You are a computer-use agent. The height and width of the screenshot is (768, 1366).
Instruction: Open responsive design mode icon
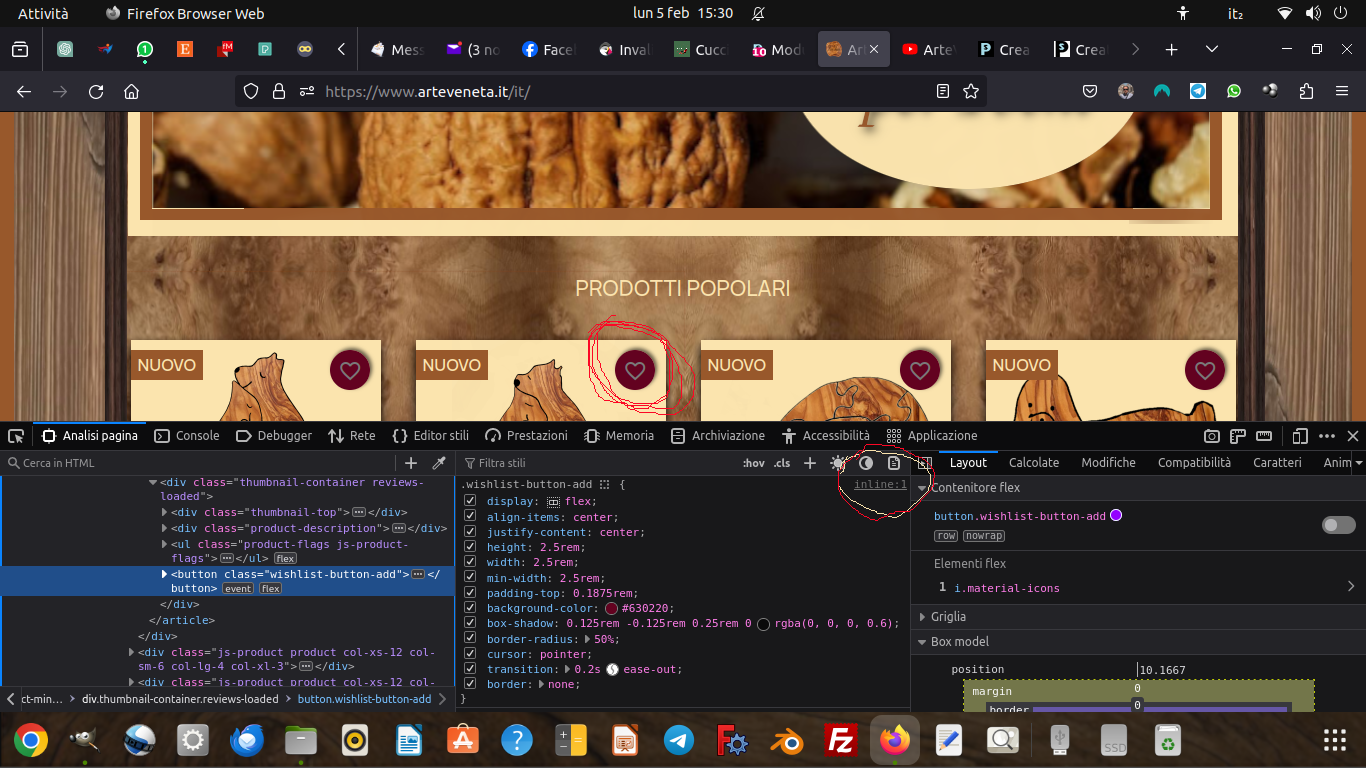pos(1299,436)
